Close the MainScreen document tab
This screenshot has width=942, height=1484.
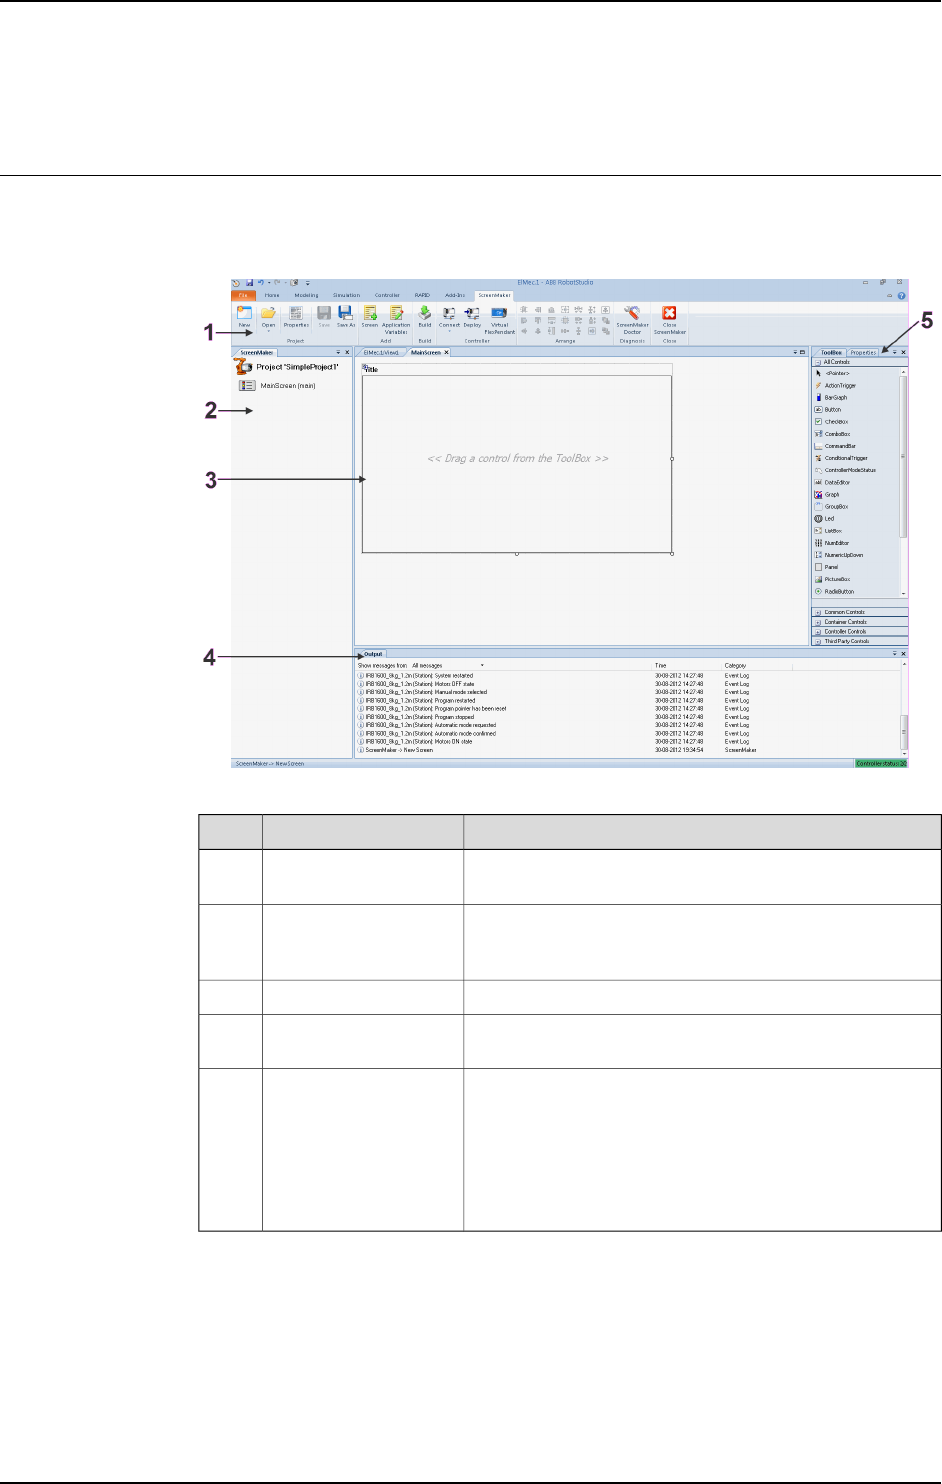click(447, 353)
